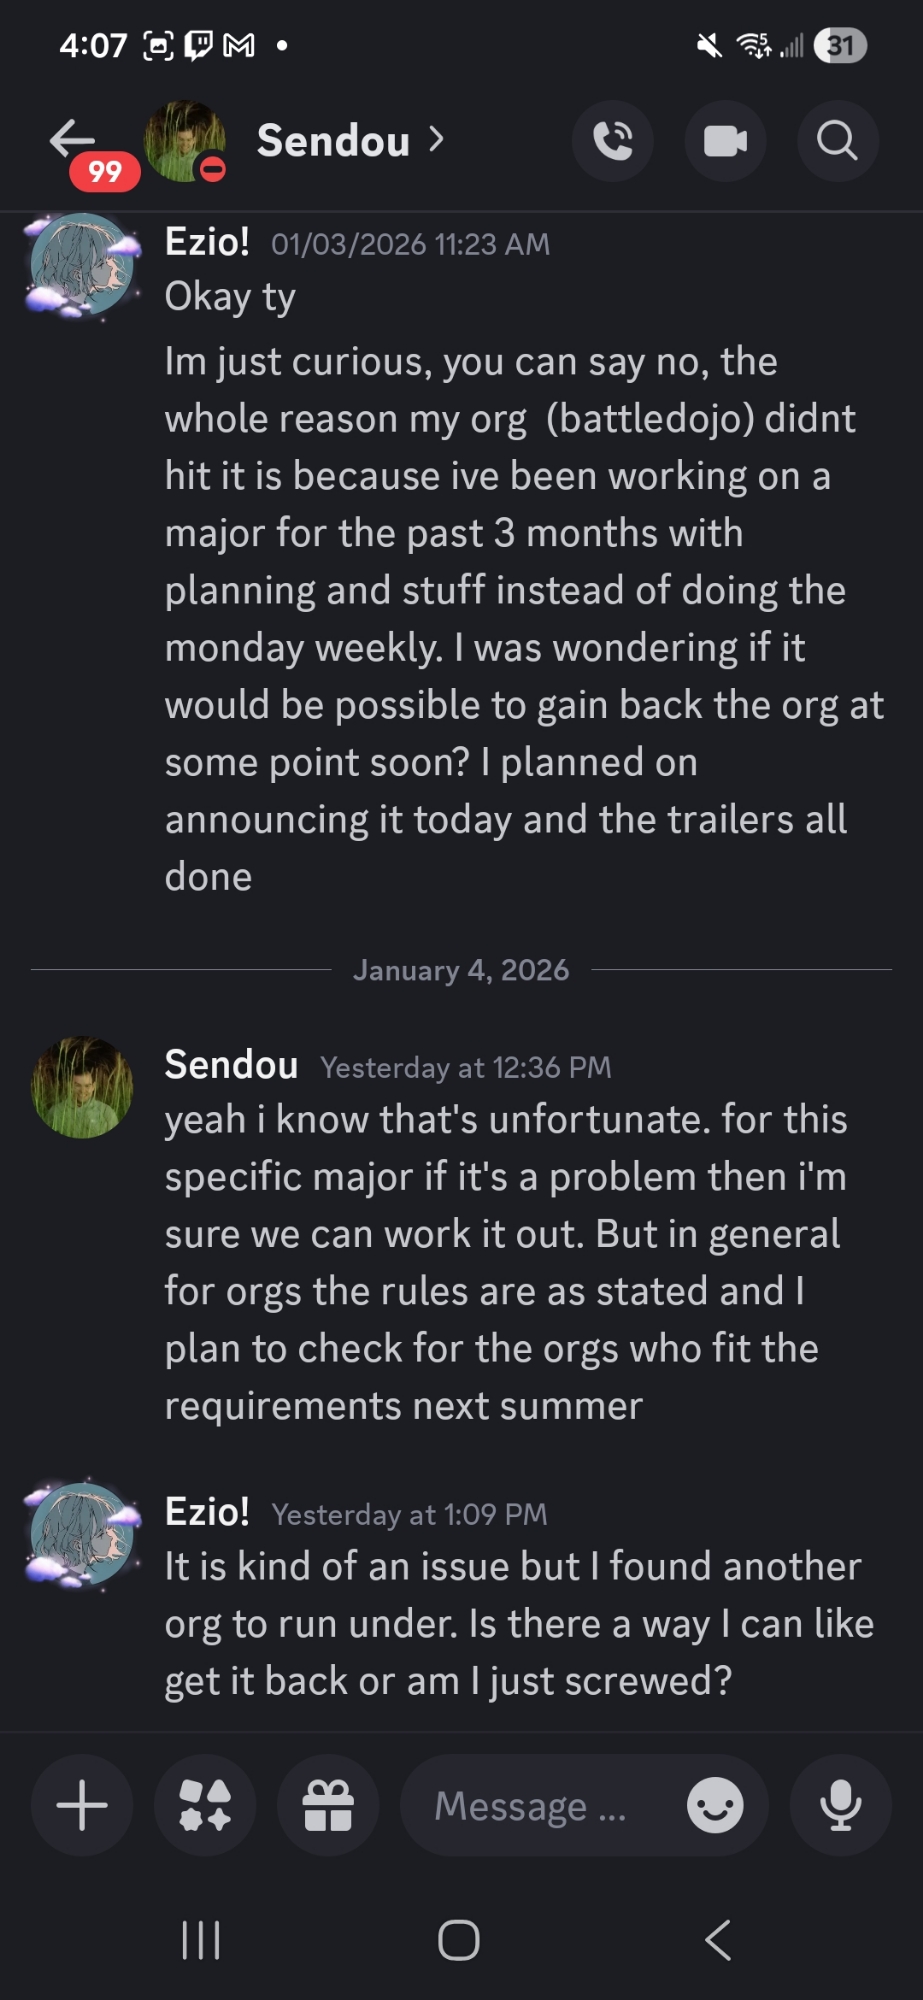923x2000 pixels.
Task: Tap Sendou username above his reply
Action: [x=231, y=1065]
